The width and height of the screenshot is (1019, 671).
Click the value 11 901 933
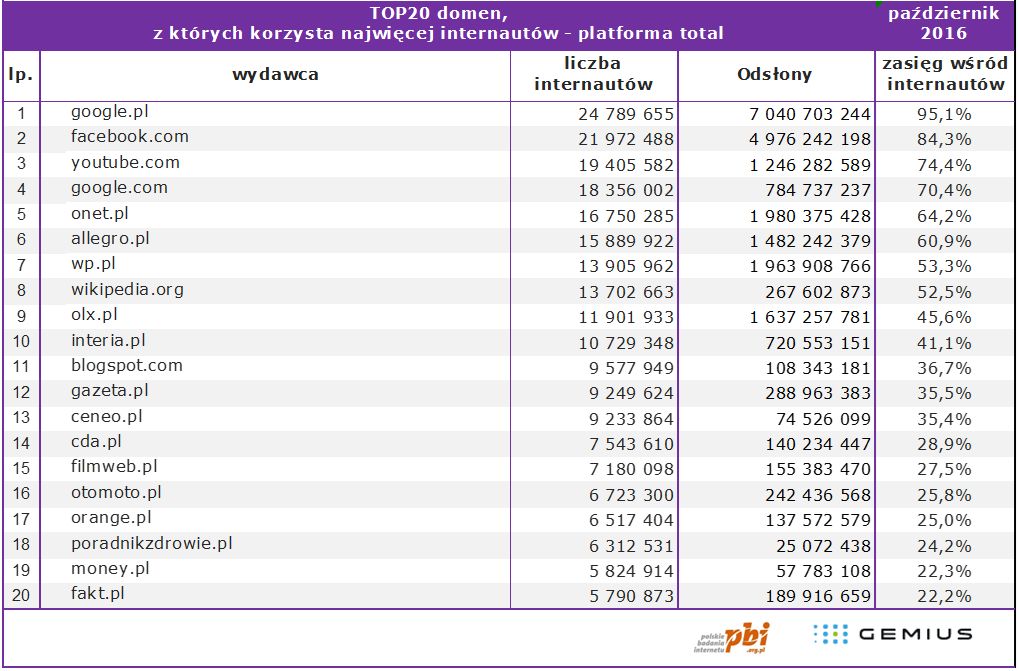coord(626,317)
